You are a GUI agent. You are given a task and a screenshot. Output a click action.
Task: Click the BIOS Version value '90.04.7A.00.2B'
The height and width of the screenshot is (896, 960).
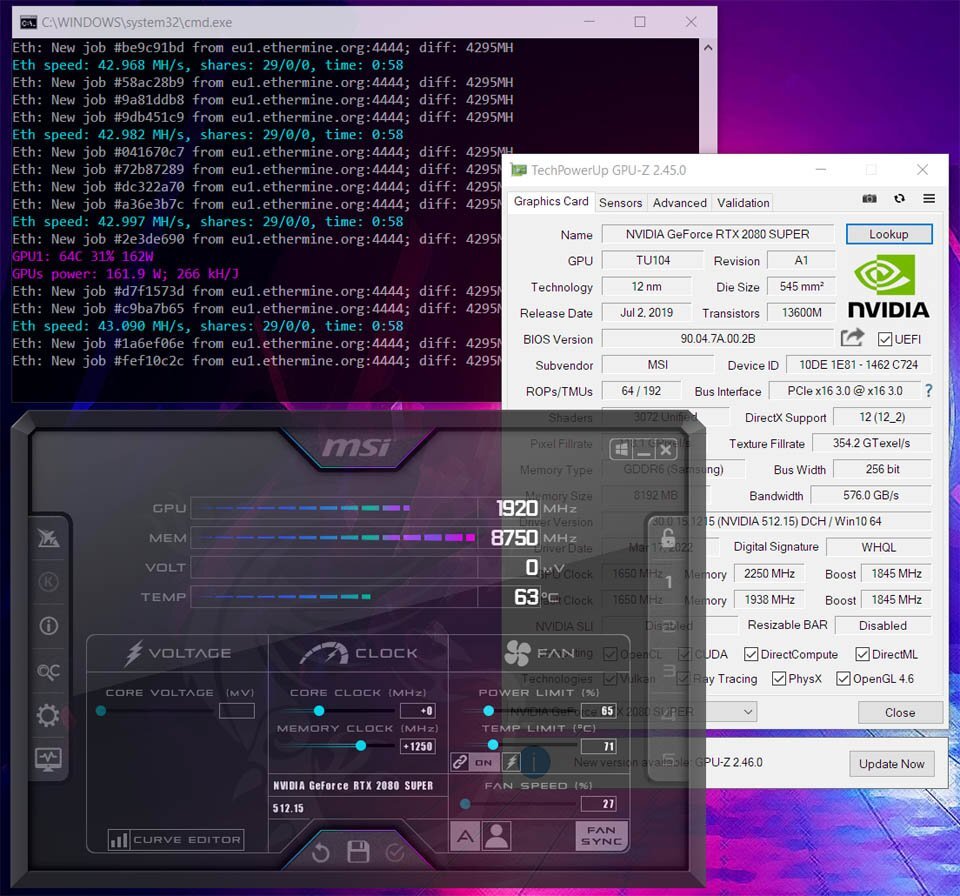coord(718,339)
